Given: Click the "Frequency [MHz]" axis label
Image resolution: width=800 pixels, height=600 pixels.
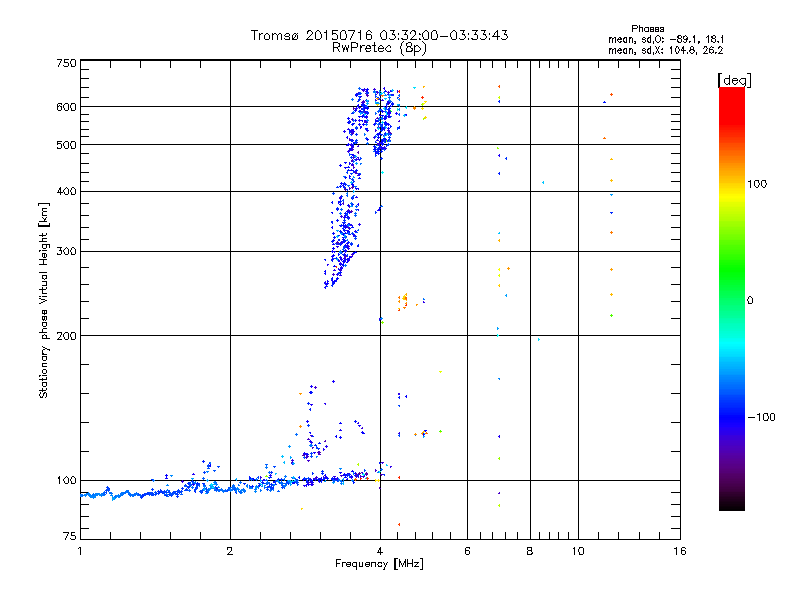Looking at the screenshot, I should (379, 564).
